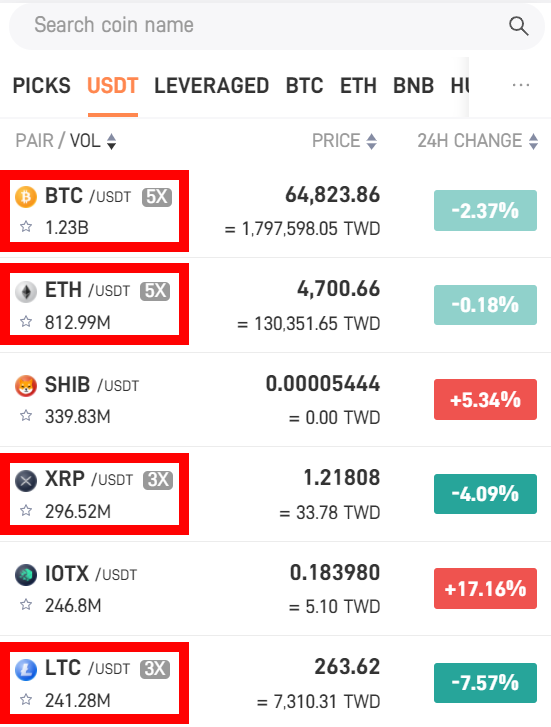Click the XRP coin icon
Viewport: 551px width, 727px height.
[26, 480]
